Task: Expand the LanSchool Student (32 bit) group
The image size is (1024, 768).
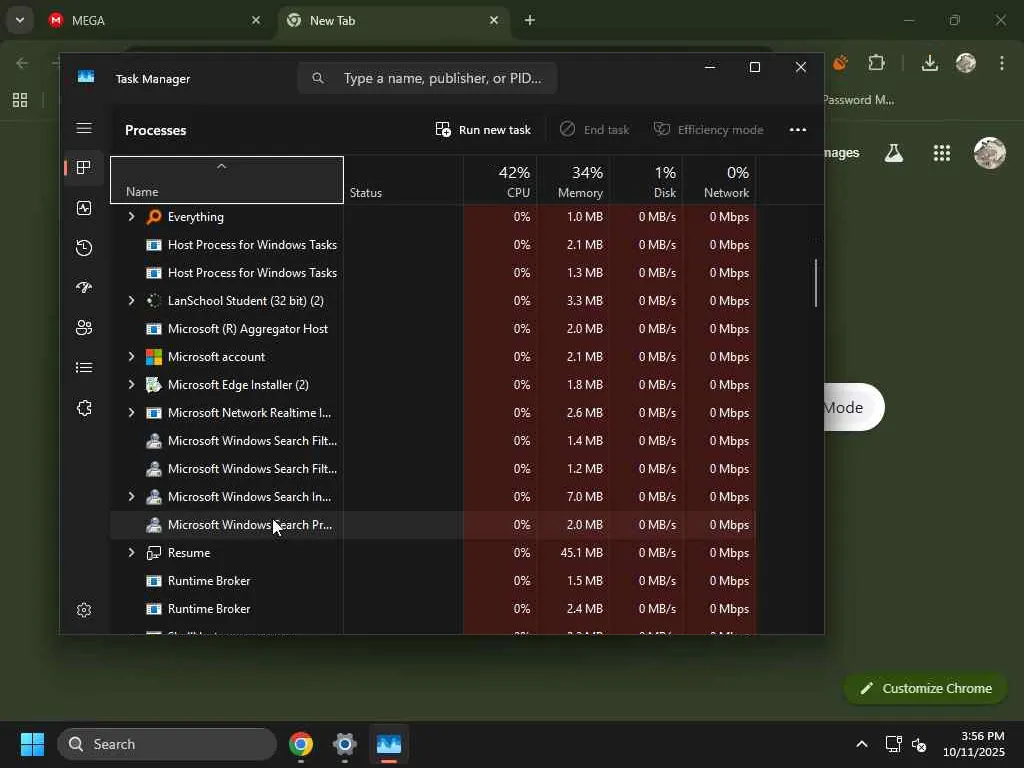Action: (131, 300)
